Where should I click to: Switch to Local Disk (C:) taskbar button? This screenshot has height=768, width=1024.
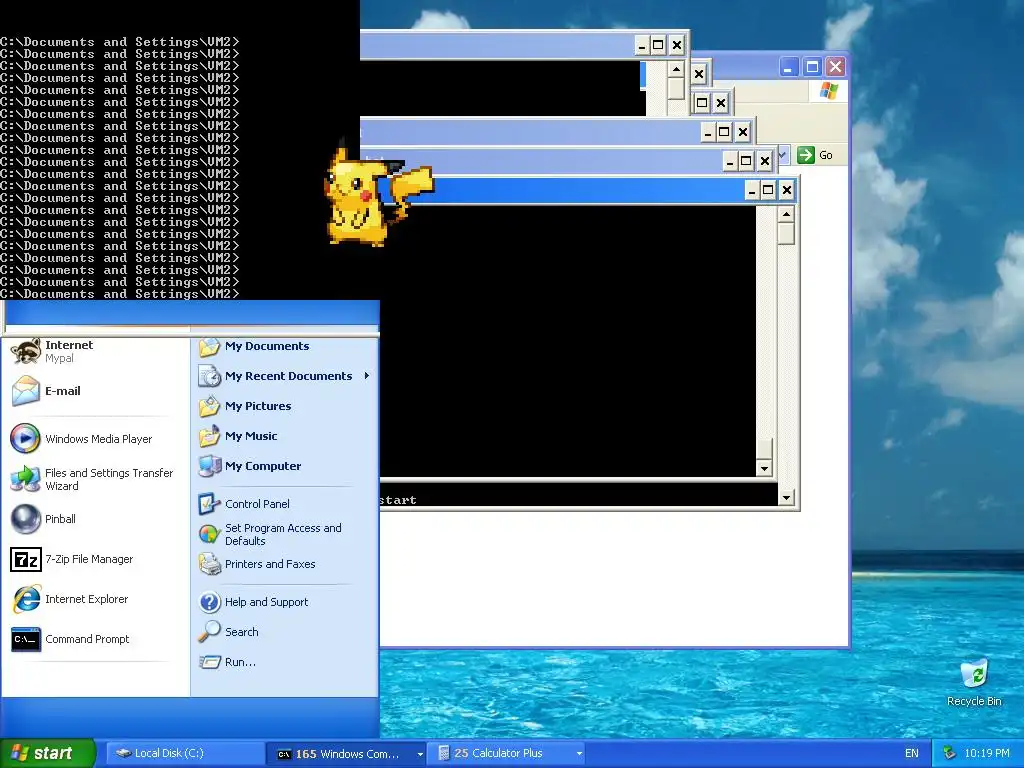[183, 753]
